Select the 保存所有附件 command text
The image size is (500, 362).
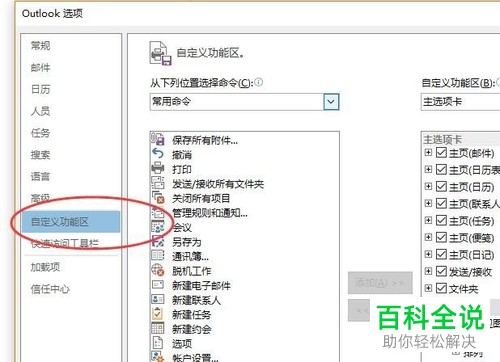pyautogui.click(x=205, y=140)
